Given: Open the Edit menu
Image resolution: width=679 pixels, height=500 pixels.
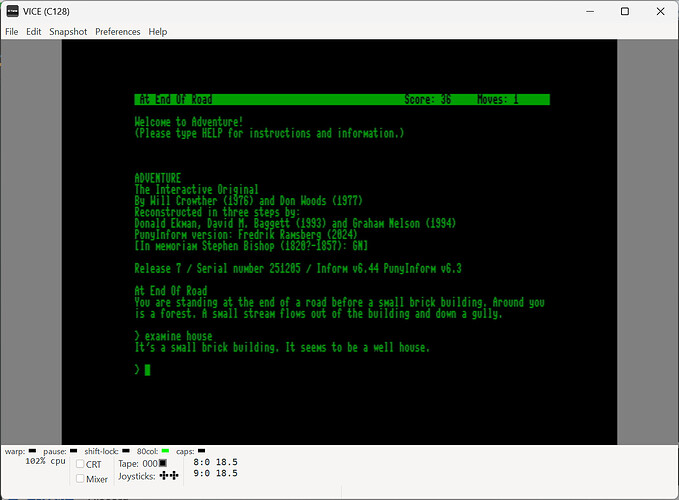Looking at the screenshot, I should click(34, 32).
